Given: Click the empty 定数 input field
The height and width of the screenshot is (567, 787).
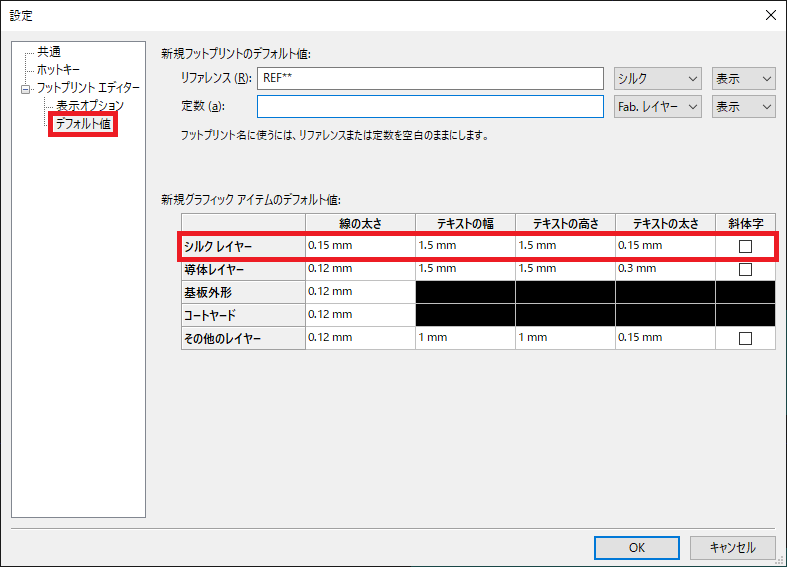Looking at the screenshot, I should coord(430,107).
